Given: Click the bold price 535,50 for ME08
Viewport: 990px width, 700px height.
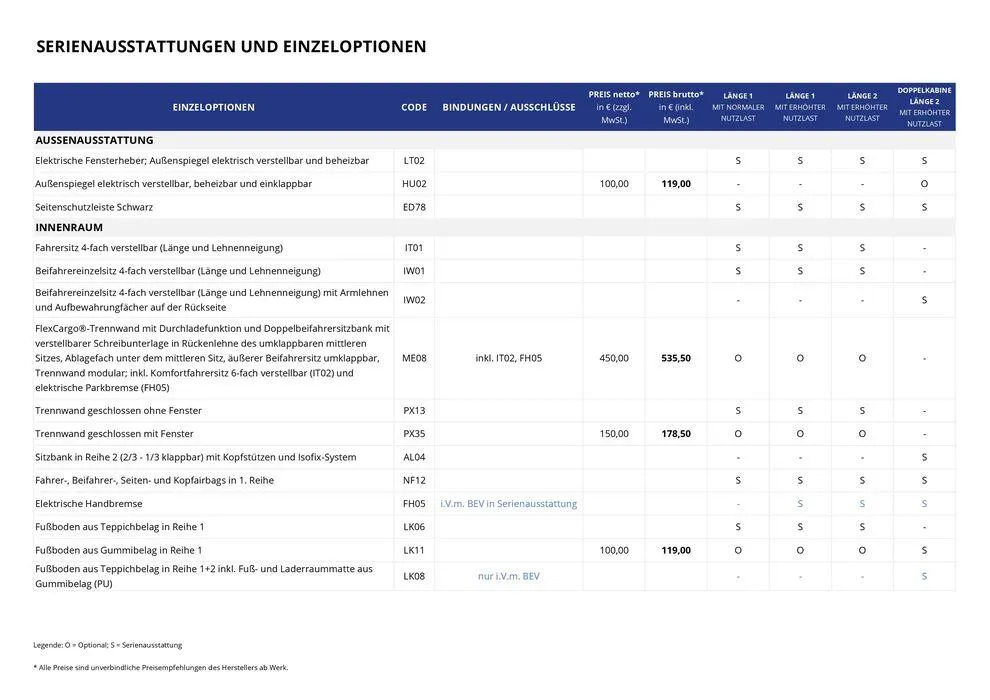Looking at the screenshot, I should pyautogui.click(x=676, y=355).
